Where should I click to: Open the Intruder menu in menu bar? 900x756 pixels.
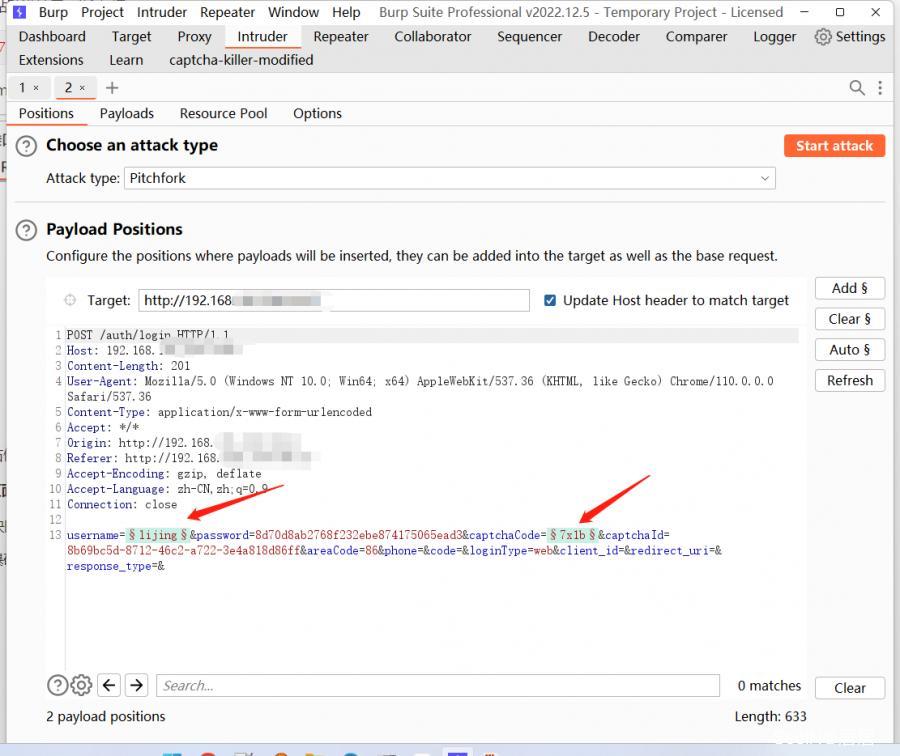pos(162,12)
